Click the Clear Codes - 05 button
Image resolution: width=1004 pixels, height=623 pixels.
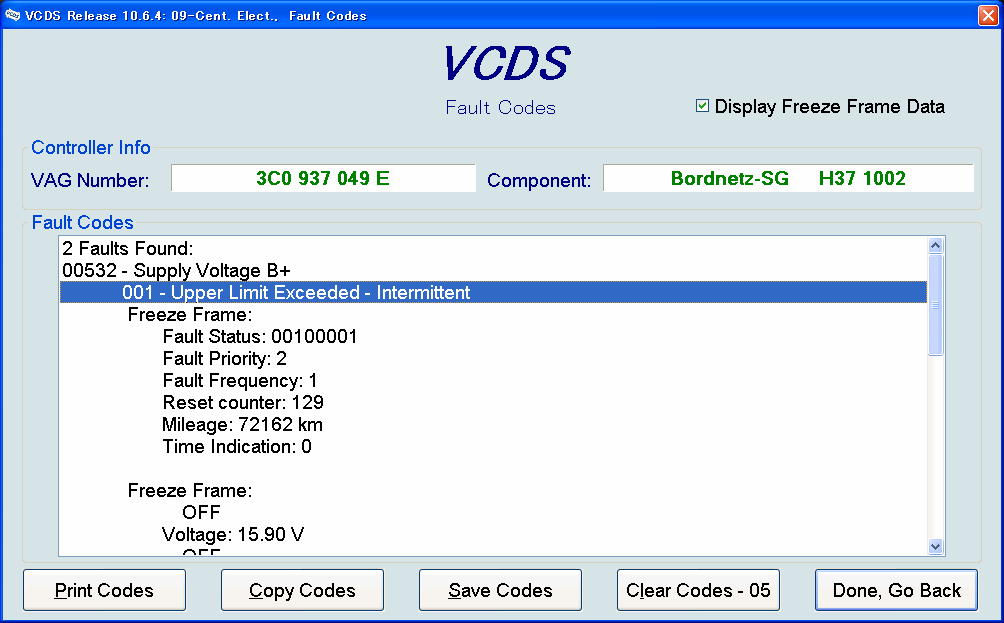(x=698, y=590)
